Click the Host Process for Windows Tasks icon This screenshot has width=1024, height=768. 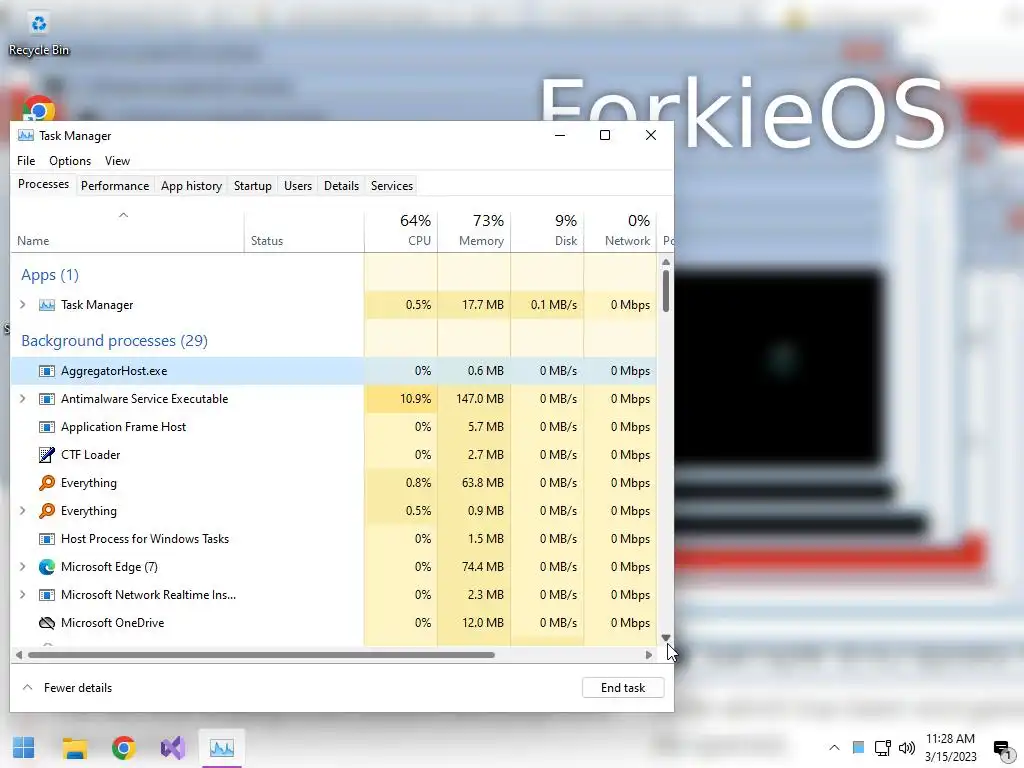(46, 539)
